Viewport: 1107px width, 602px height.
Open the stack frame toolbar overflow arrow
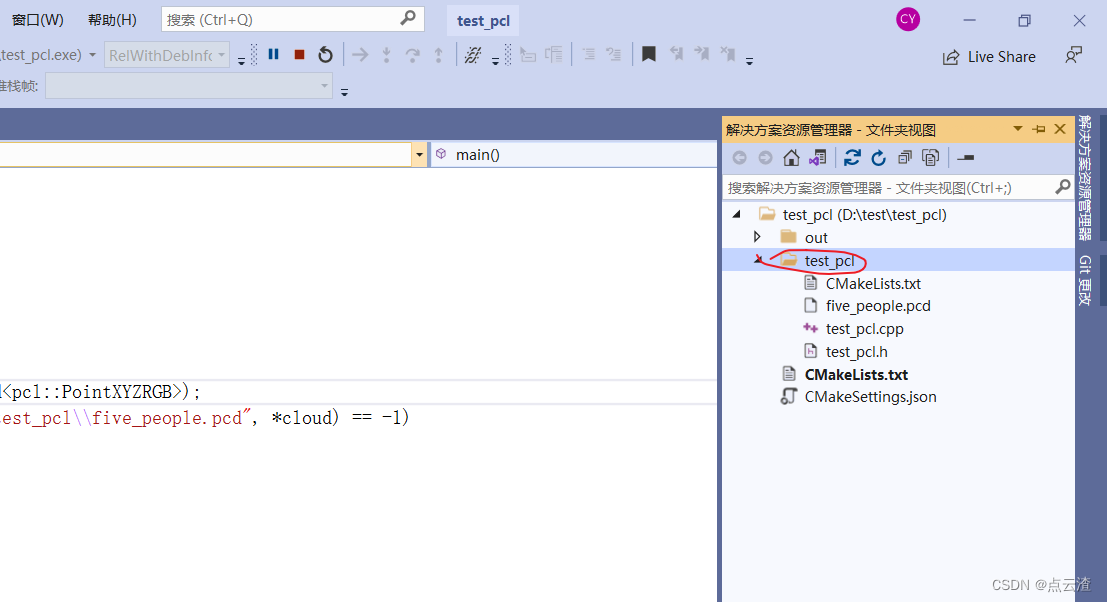coord(345,92)
